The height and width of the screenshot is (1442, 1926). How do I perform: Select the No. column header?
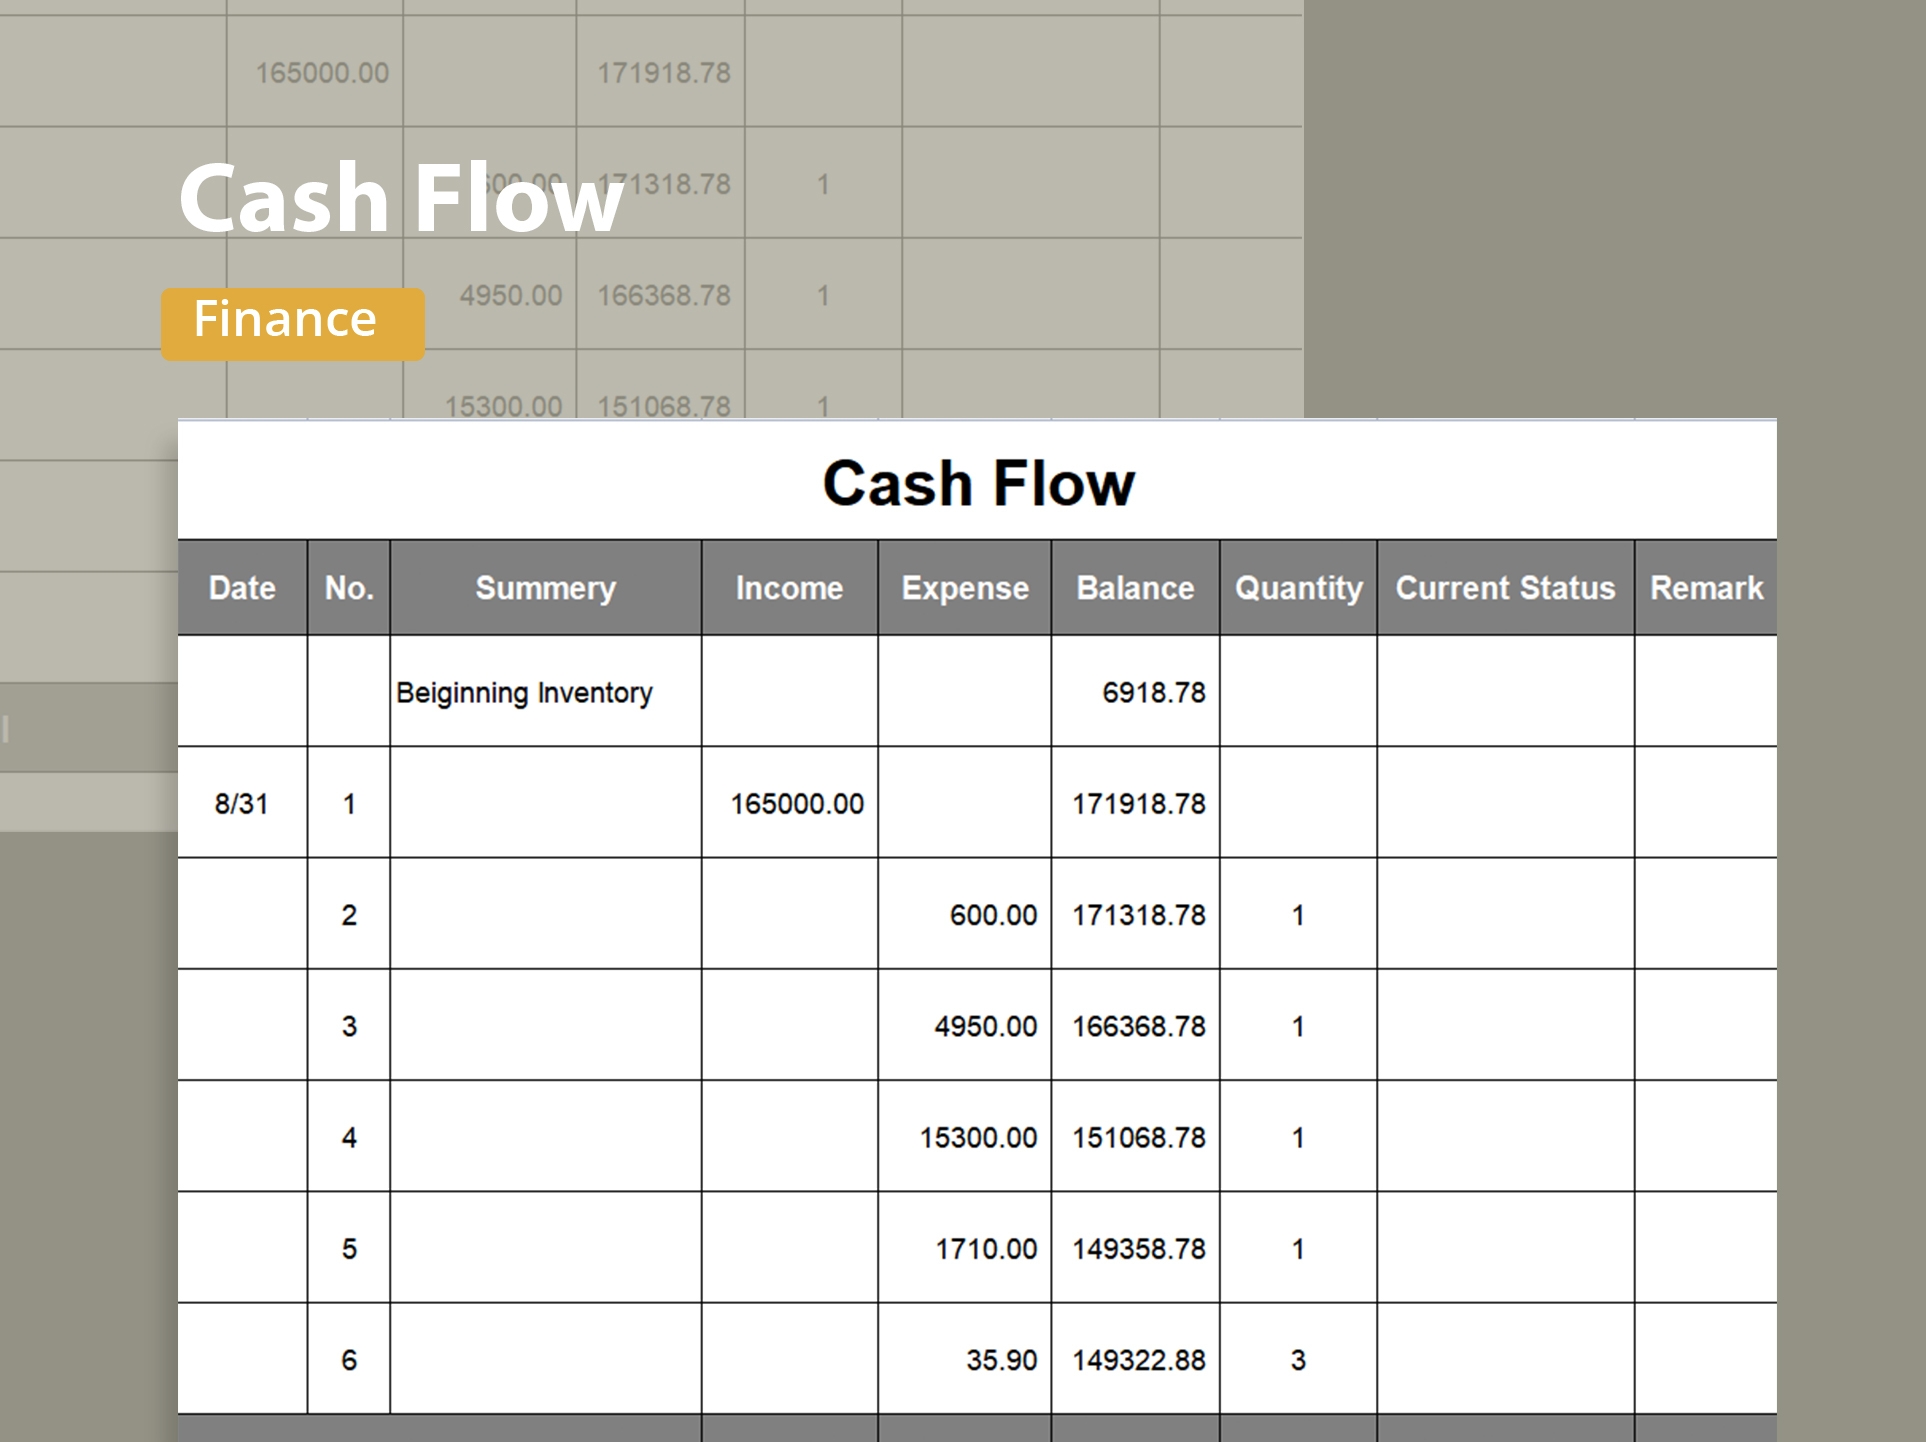[349, 588]
